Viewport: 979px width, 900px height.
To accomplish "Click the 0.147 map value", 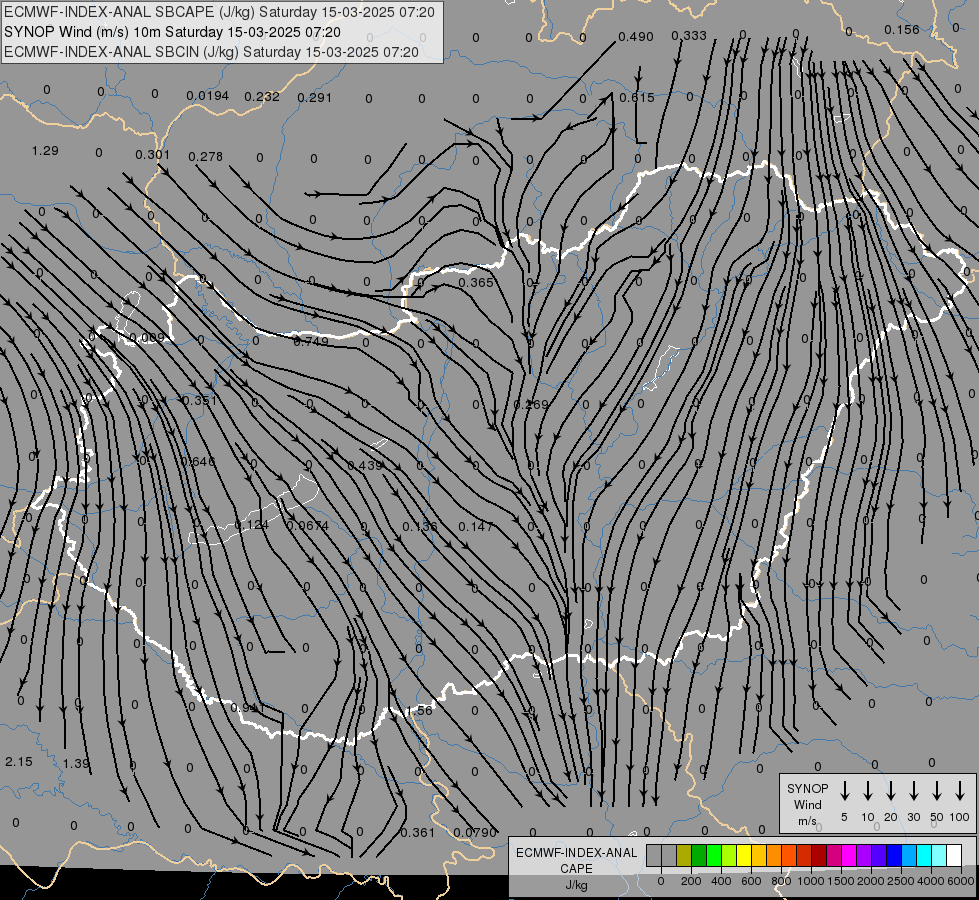I will (x=476, y=527).
